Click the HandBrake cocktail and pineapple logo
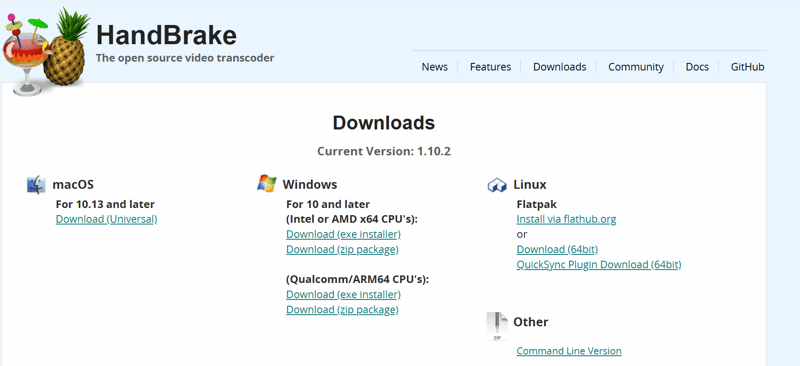Image resolution: width=800 pixels, height=366 pixels. pyautogui.click(x=46, y=51)
